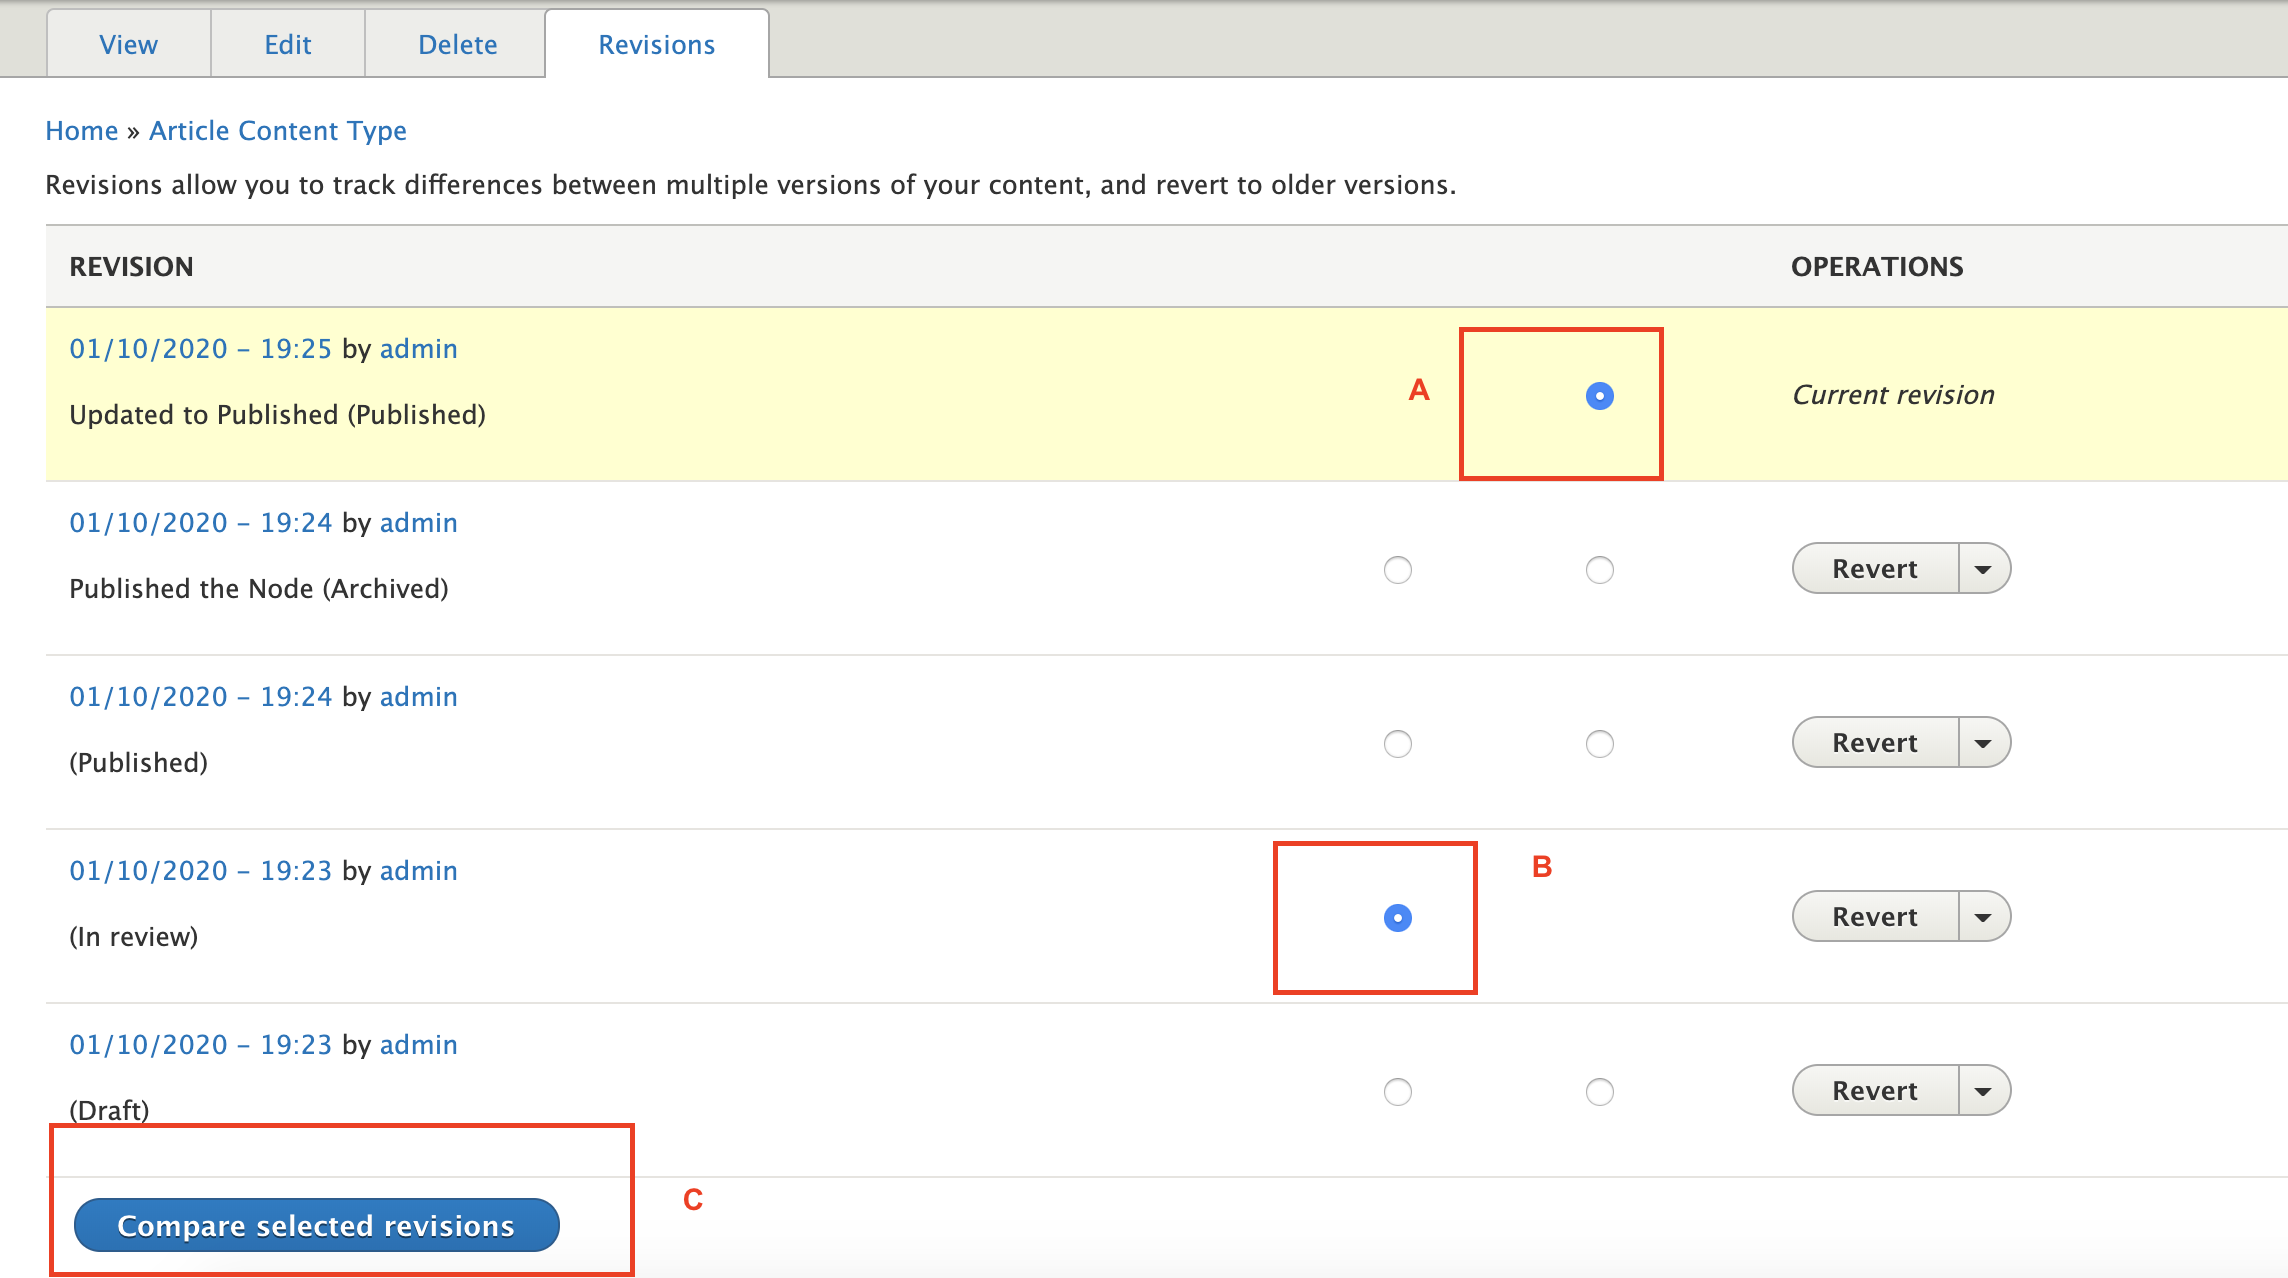Select left radio button for Draft revision
The image size is (2288, 1278).
click(x=1397, y=1089)
